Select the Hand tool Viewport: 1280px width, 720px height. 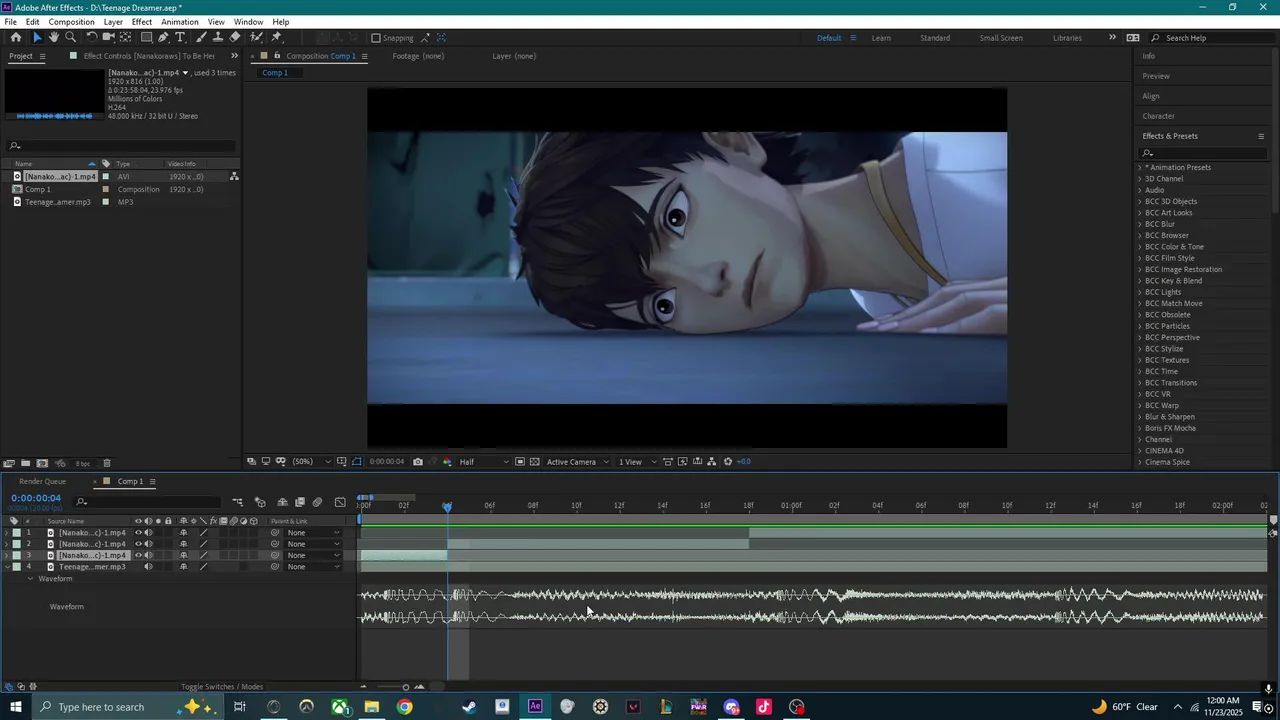point(54,37)
